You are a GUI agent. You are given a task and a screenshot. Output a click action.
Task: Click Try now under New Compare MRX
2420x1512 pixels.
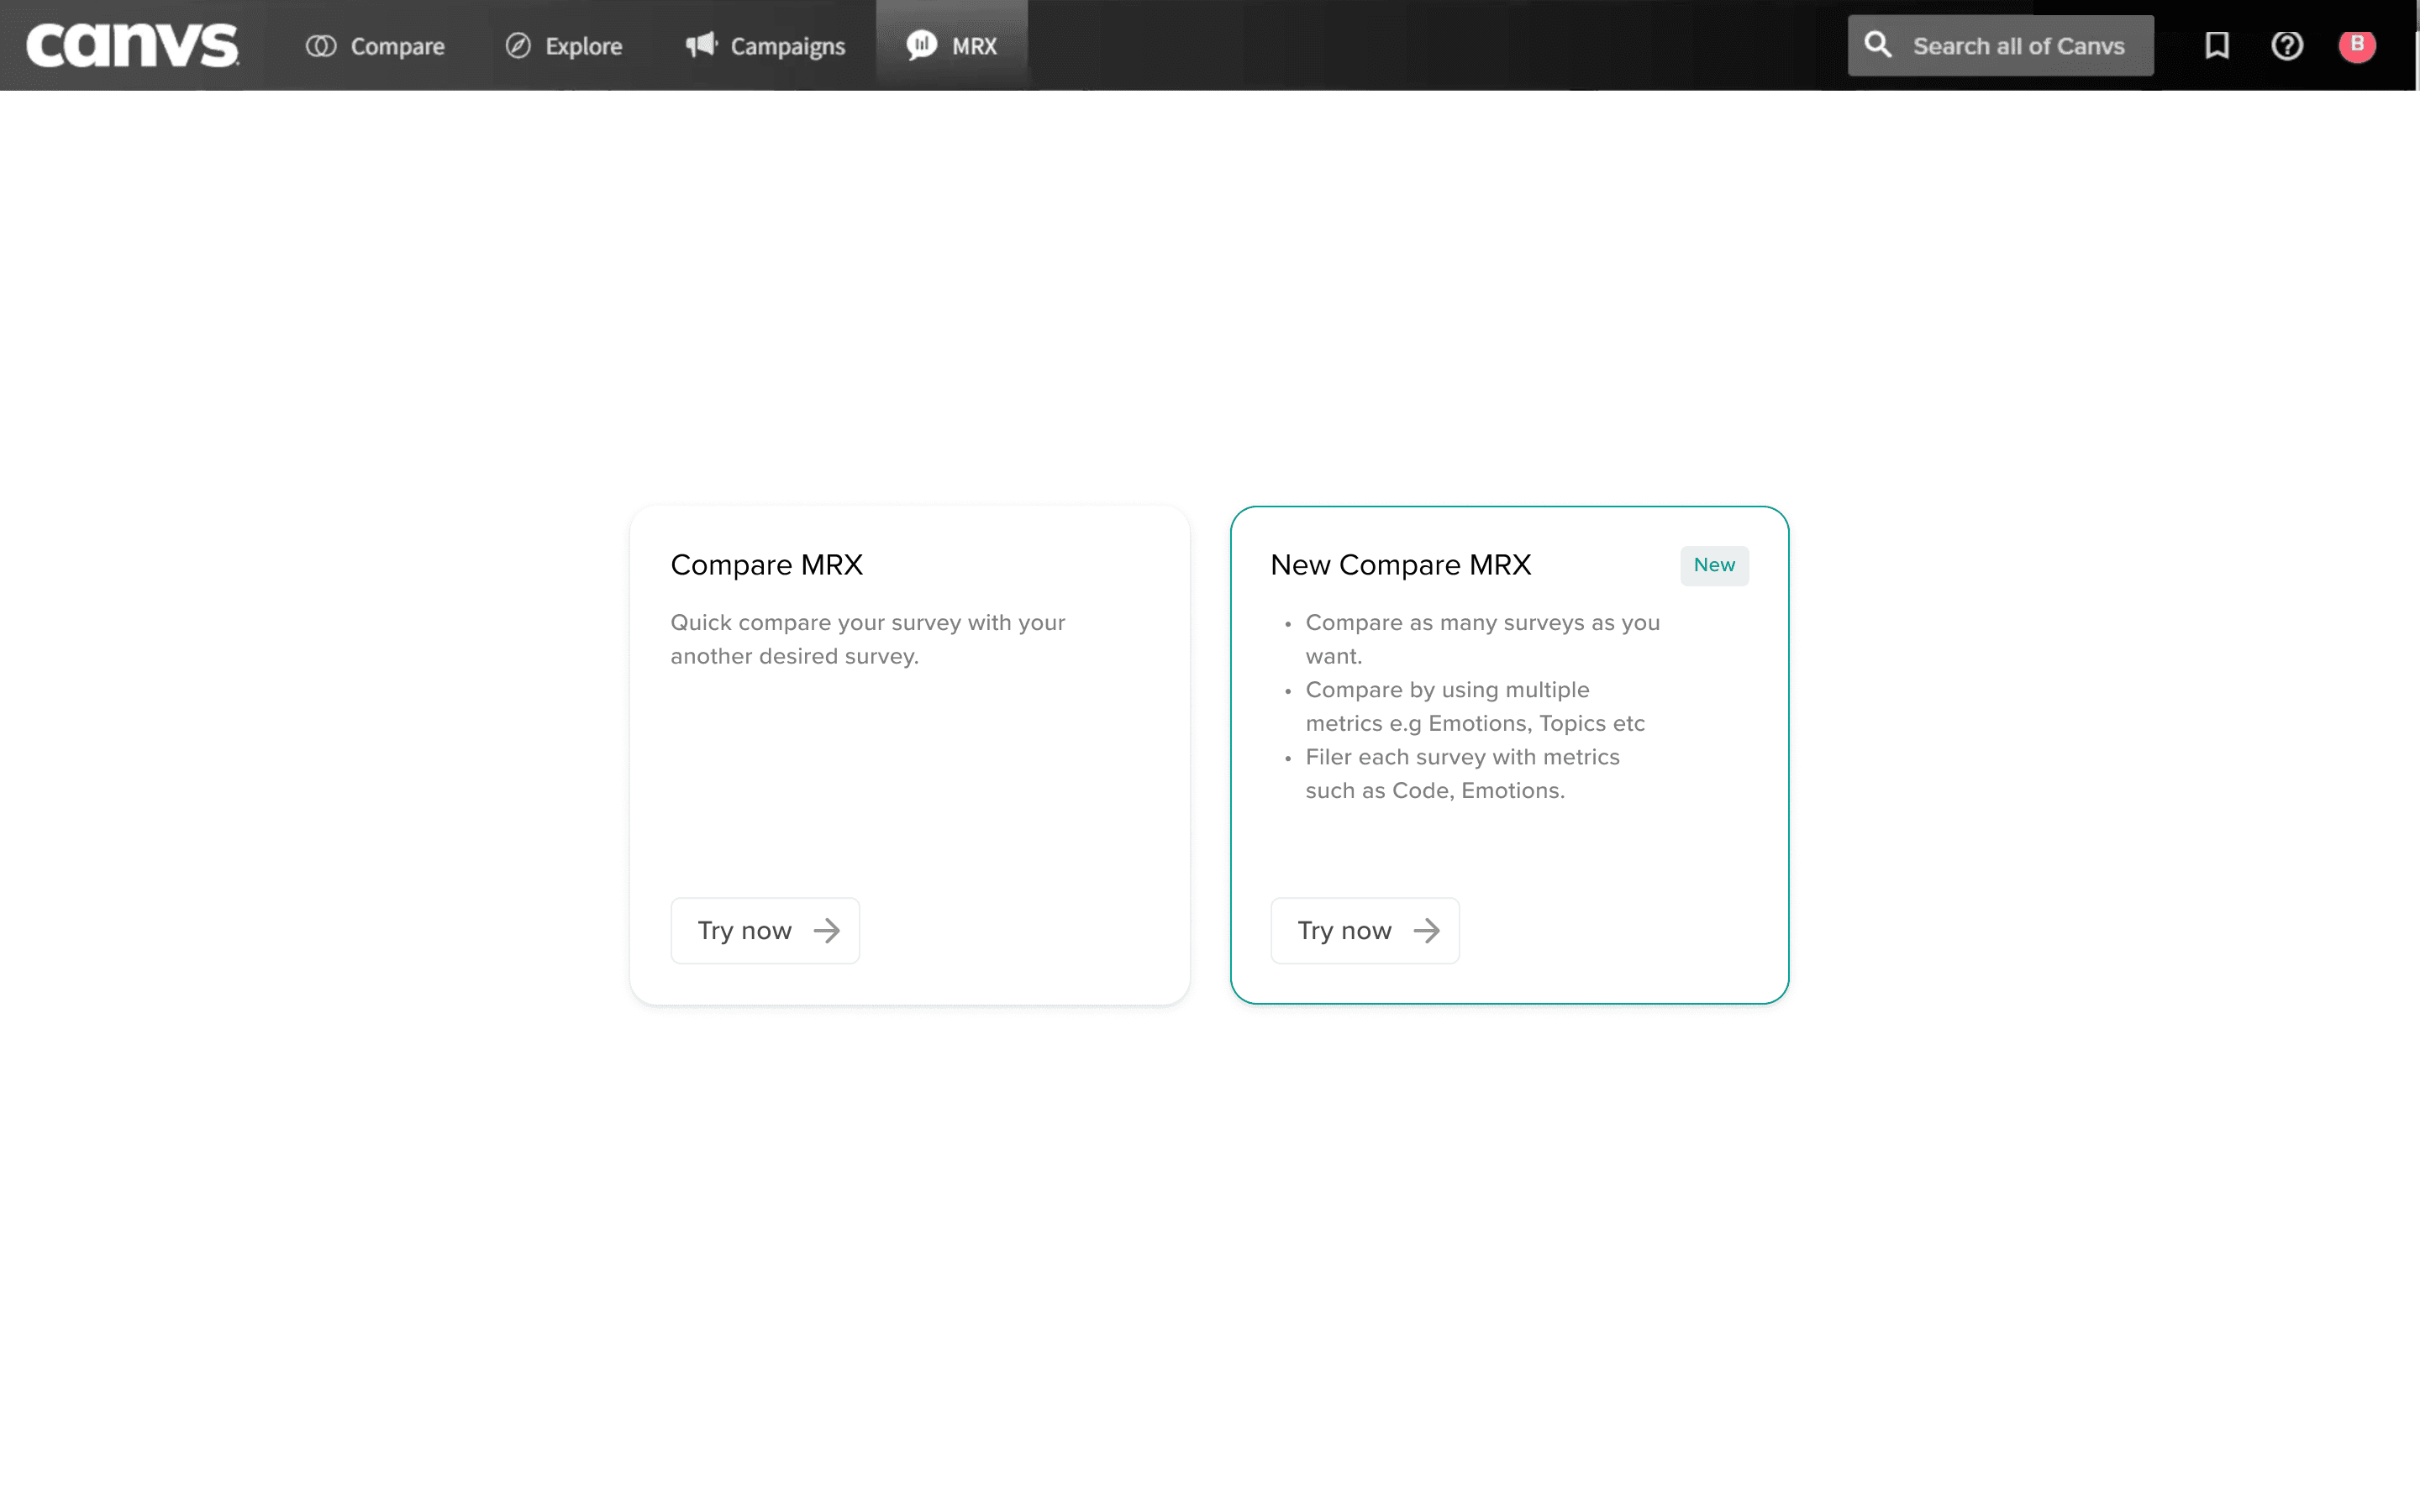(1365, 930)
